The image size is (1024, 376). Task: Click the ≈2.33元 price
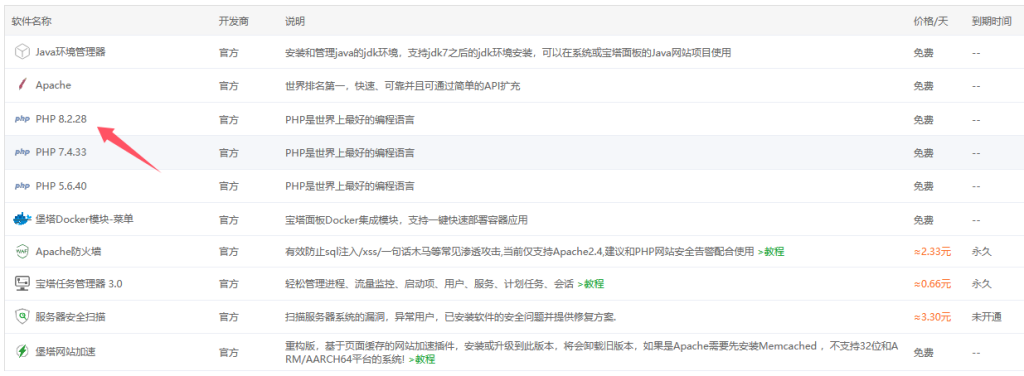933,251
